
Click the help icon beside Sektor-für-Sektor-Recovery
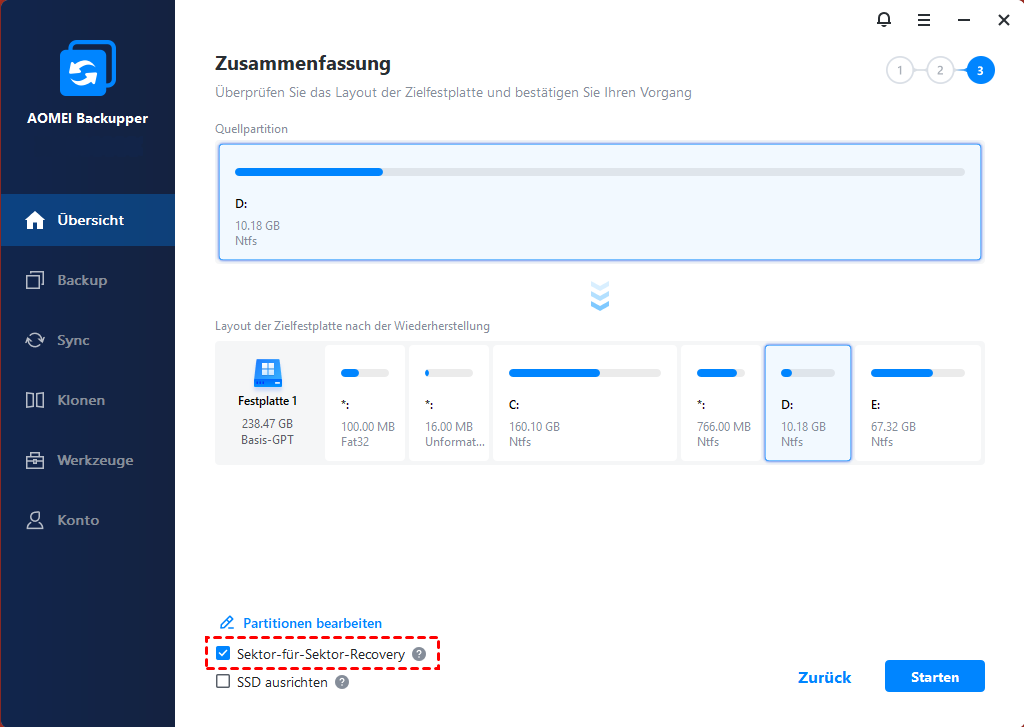(x=419, y=654)
